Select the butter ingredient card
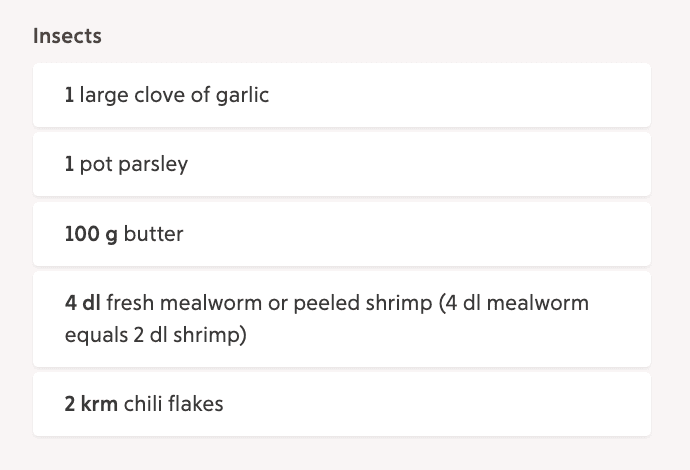 (x=342, y=234)
